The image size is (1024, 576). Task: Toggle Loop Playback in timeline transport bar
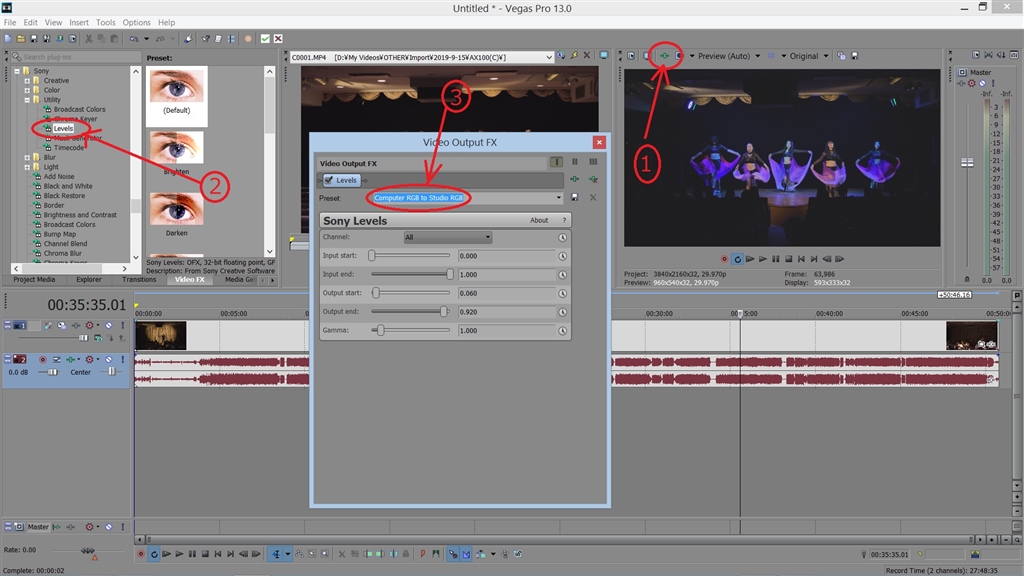click(154, 554)
